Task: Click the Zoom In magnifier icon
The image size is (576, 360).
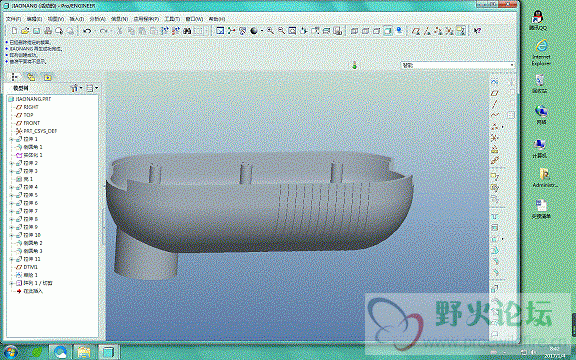Action: pyautogui.click(x=270, y=31)
